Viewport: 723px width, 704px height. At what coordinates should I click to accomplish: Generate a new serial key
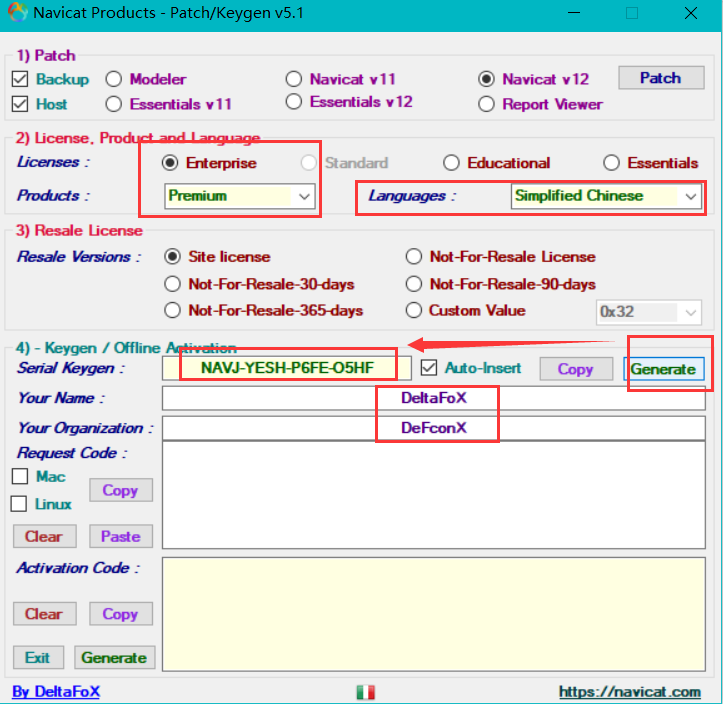pos(664,369)
